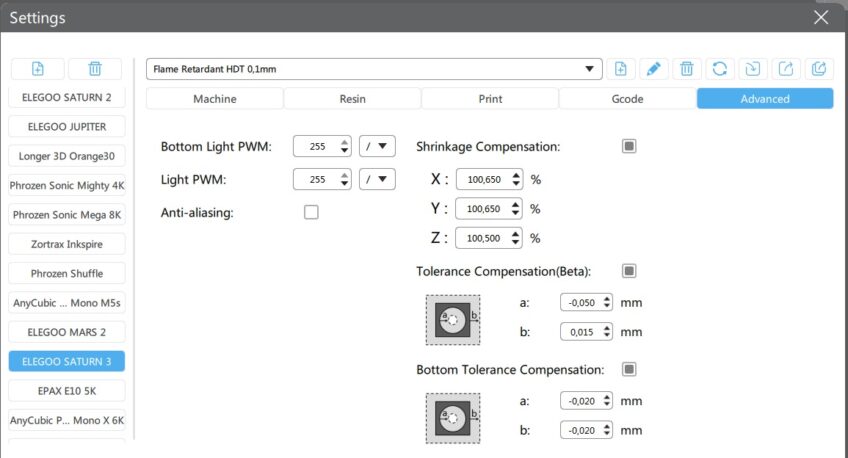848x458 pixels.
Task: Add a new printer in the sidebar
Action: pos(38,69)
